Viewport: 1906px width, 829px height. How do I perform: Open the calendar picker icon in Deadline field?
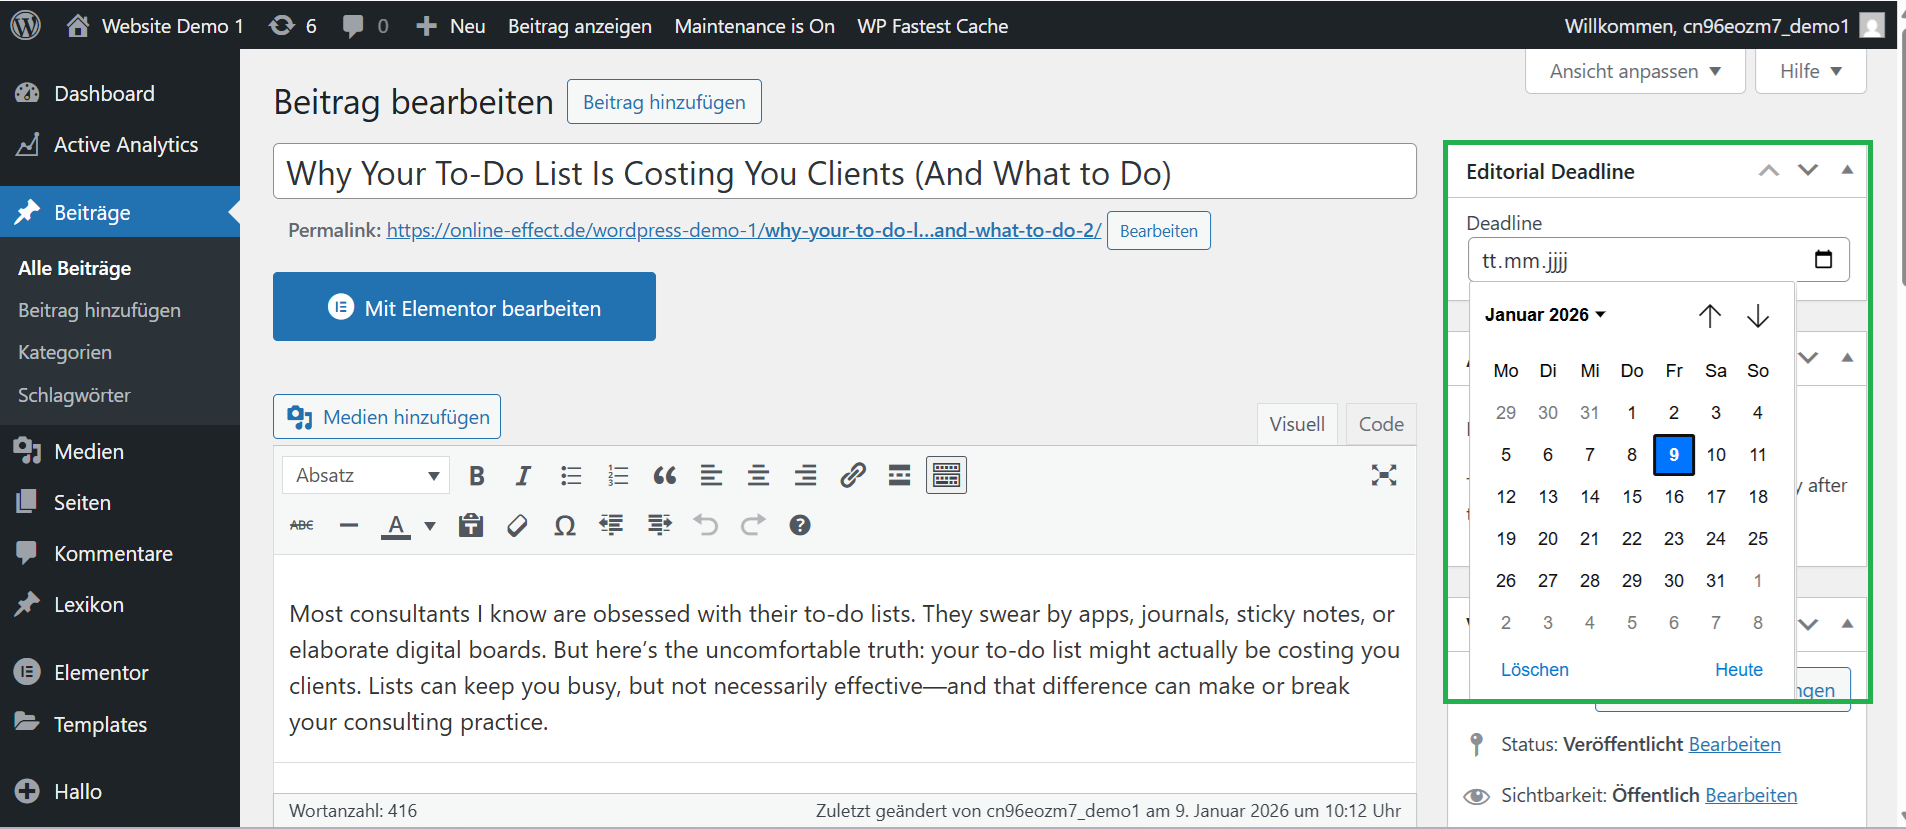(x=1823, y=260)
